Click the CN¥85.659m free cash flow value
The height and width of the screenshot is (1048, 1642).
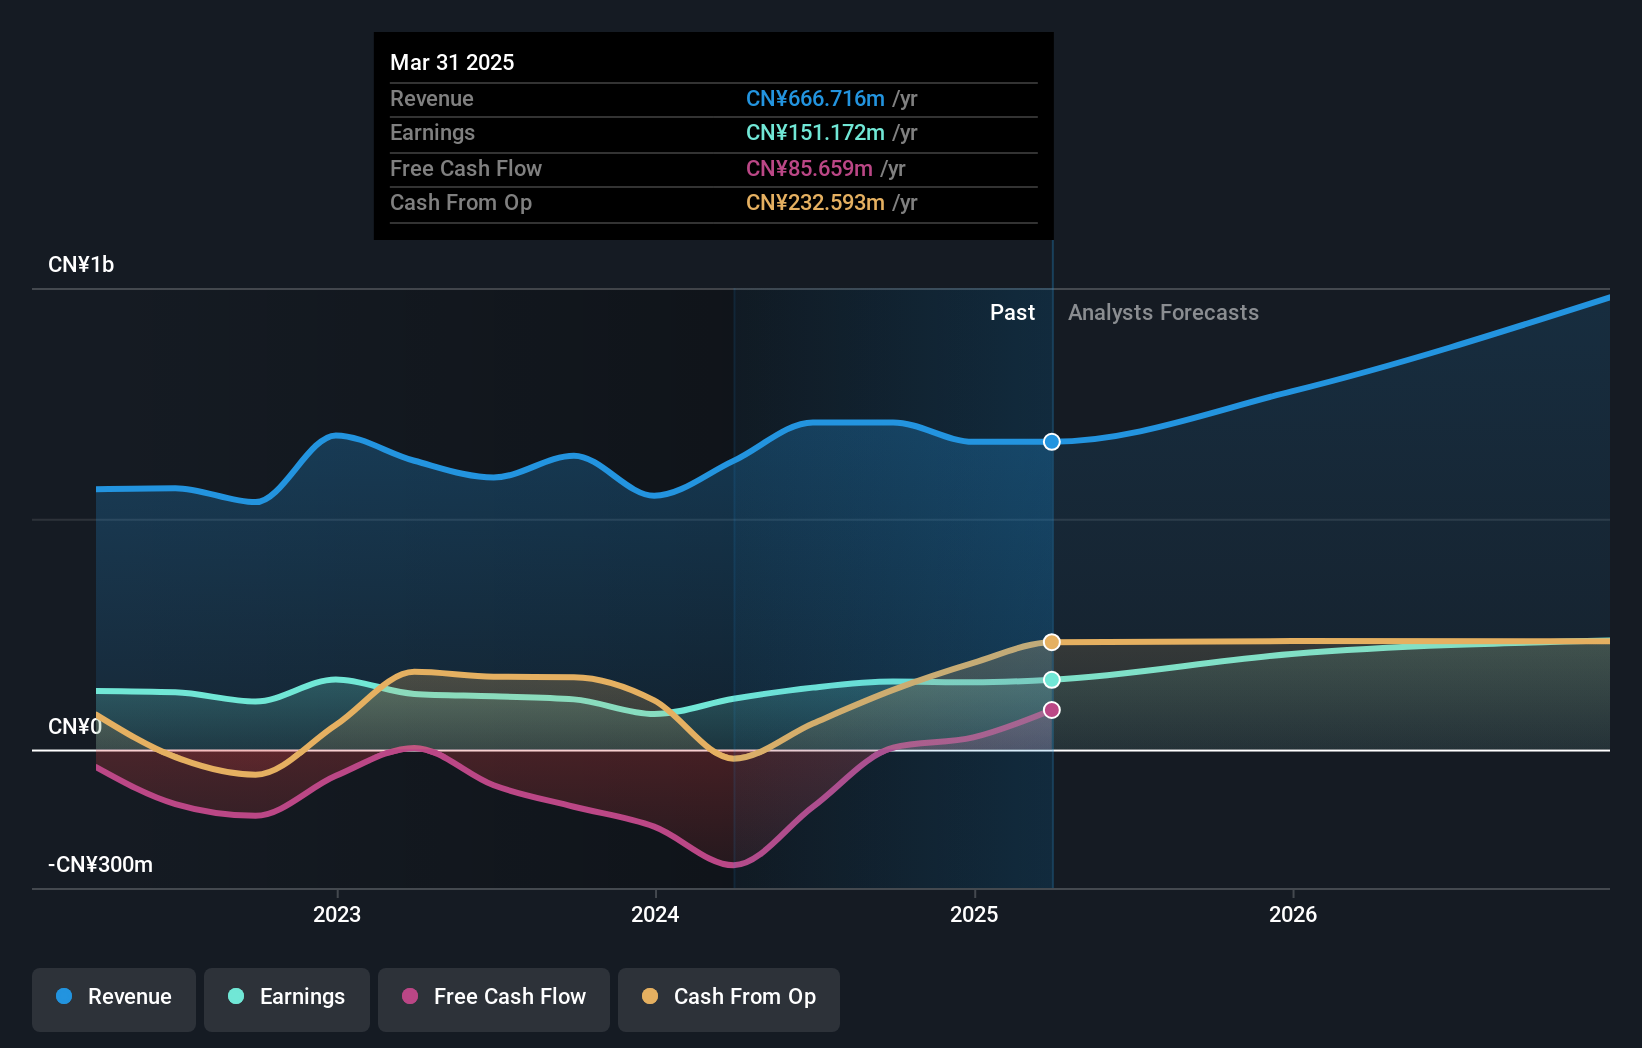click(x=809, y=168)
